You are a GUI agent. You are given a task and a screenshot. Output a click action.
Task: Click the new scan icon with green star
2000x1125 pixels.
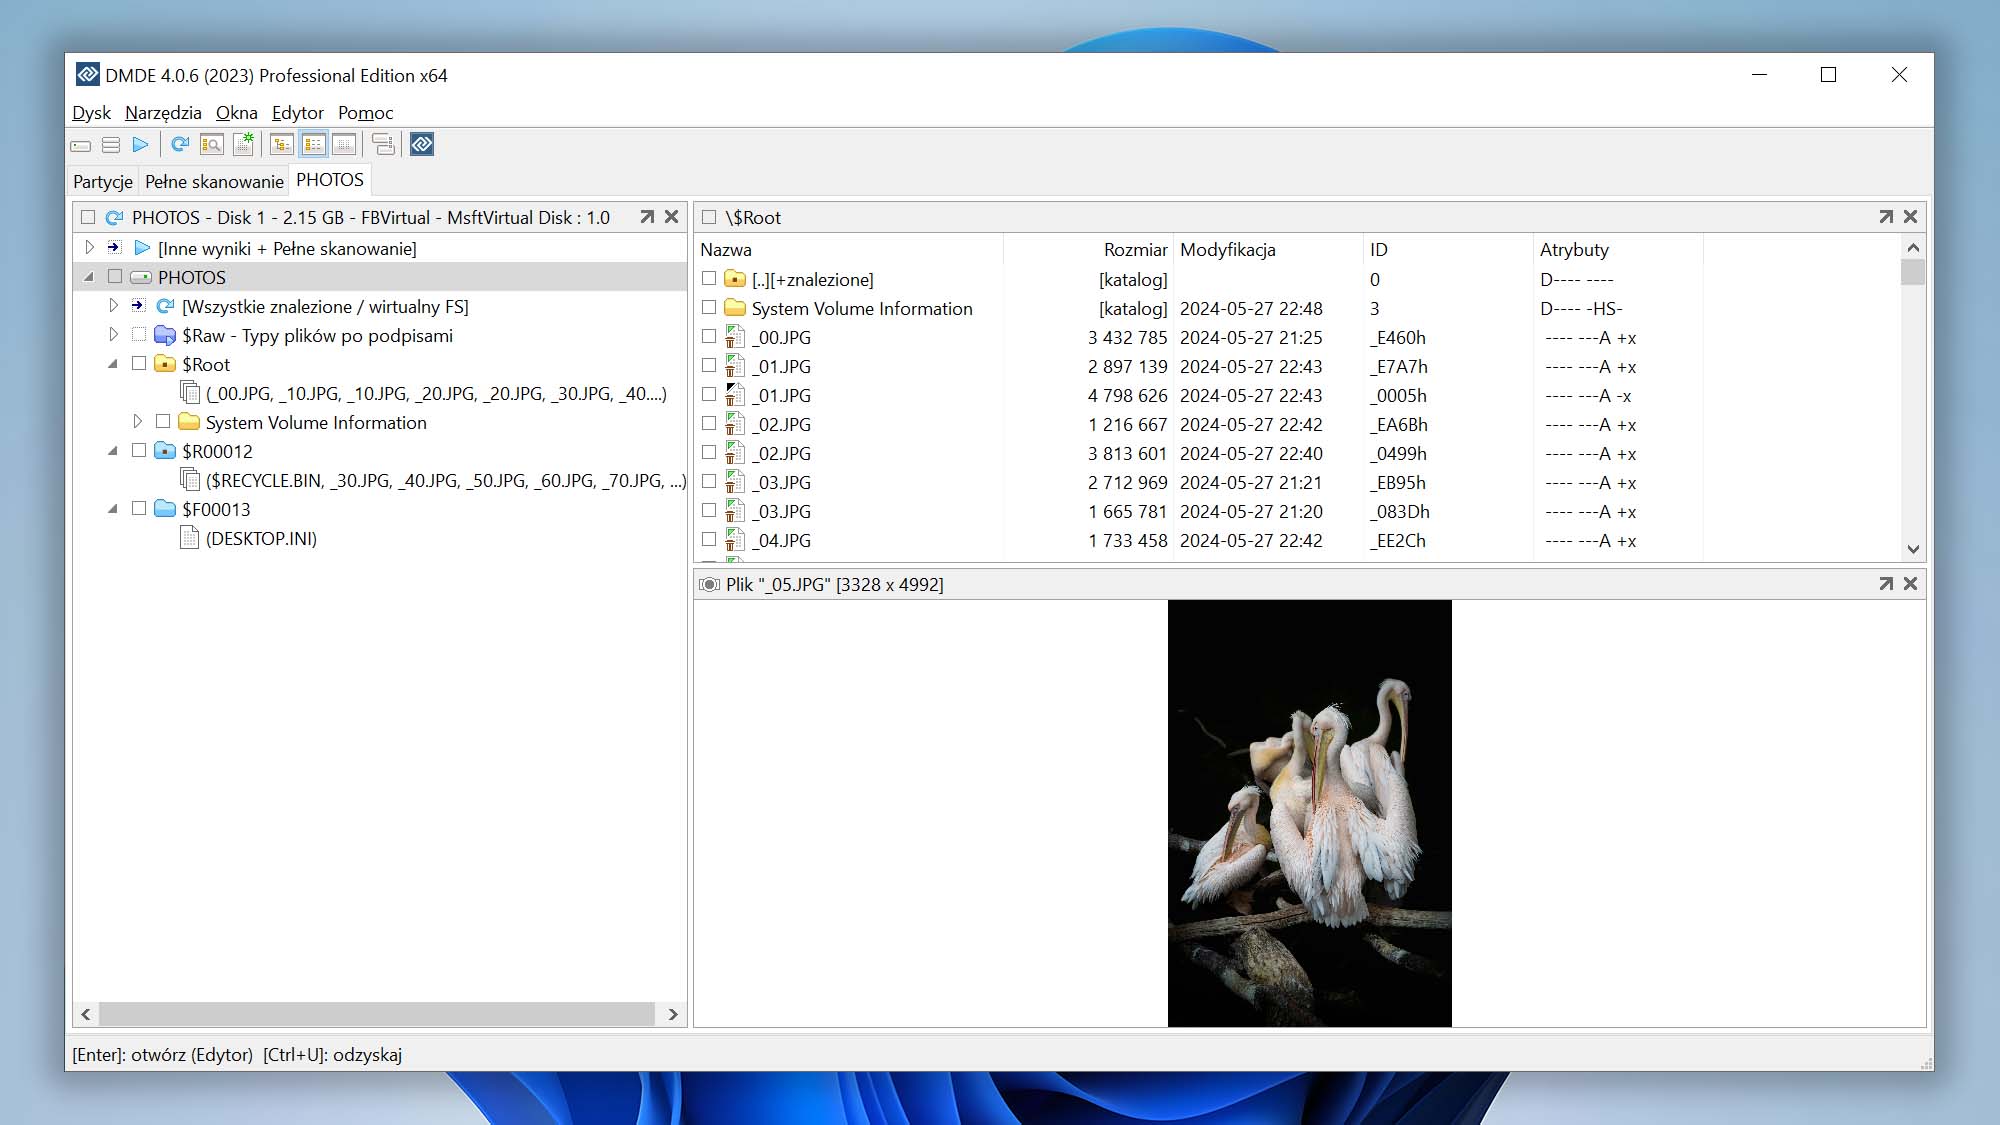tap(243, 144)
